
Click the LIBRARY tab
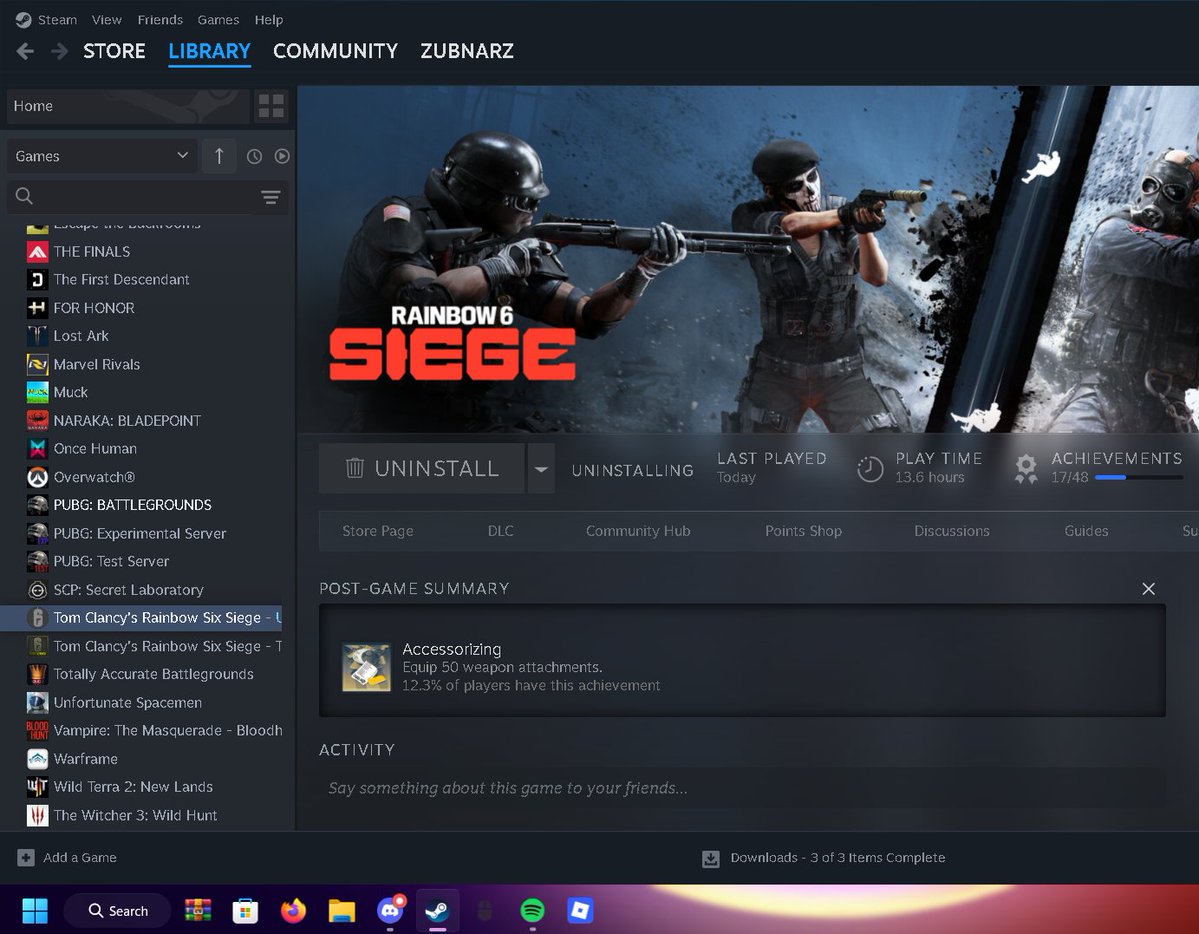click(210, 51)
